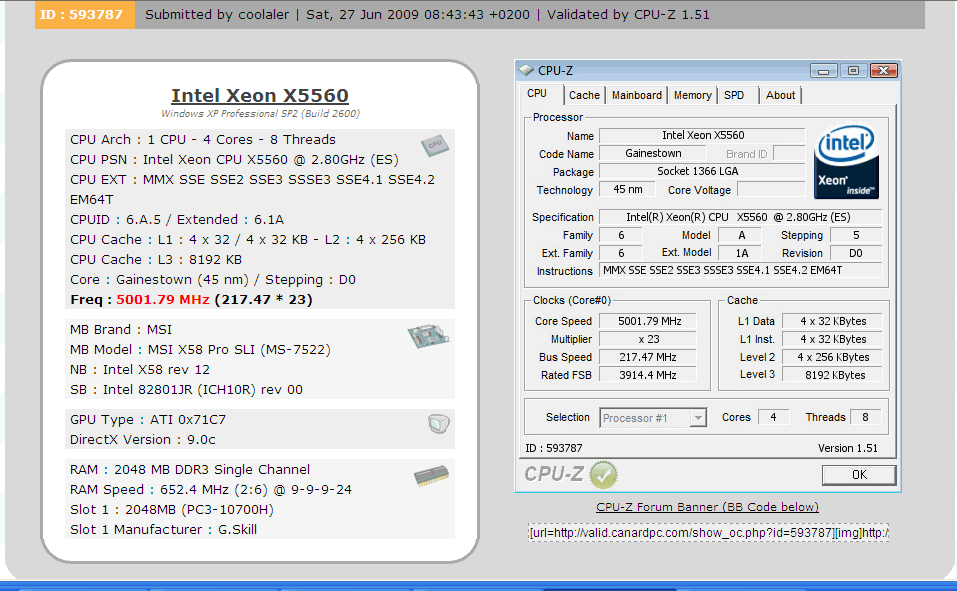Click the CPU chip icon in CPU section
The height and width of the screenshot is (591, 957).
pos(435,145)
